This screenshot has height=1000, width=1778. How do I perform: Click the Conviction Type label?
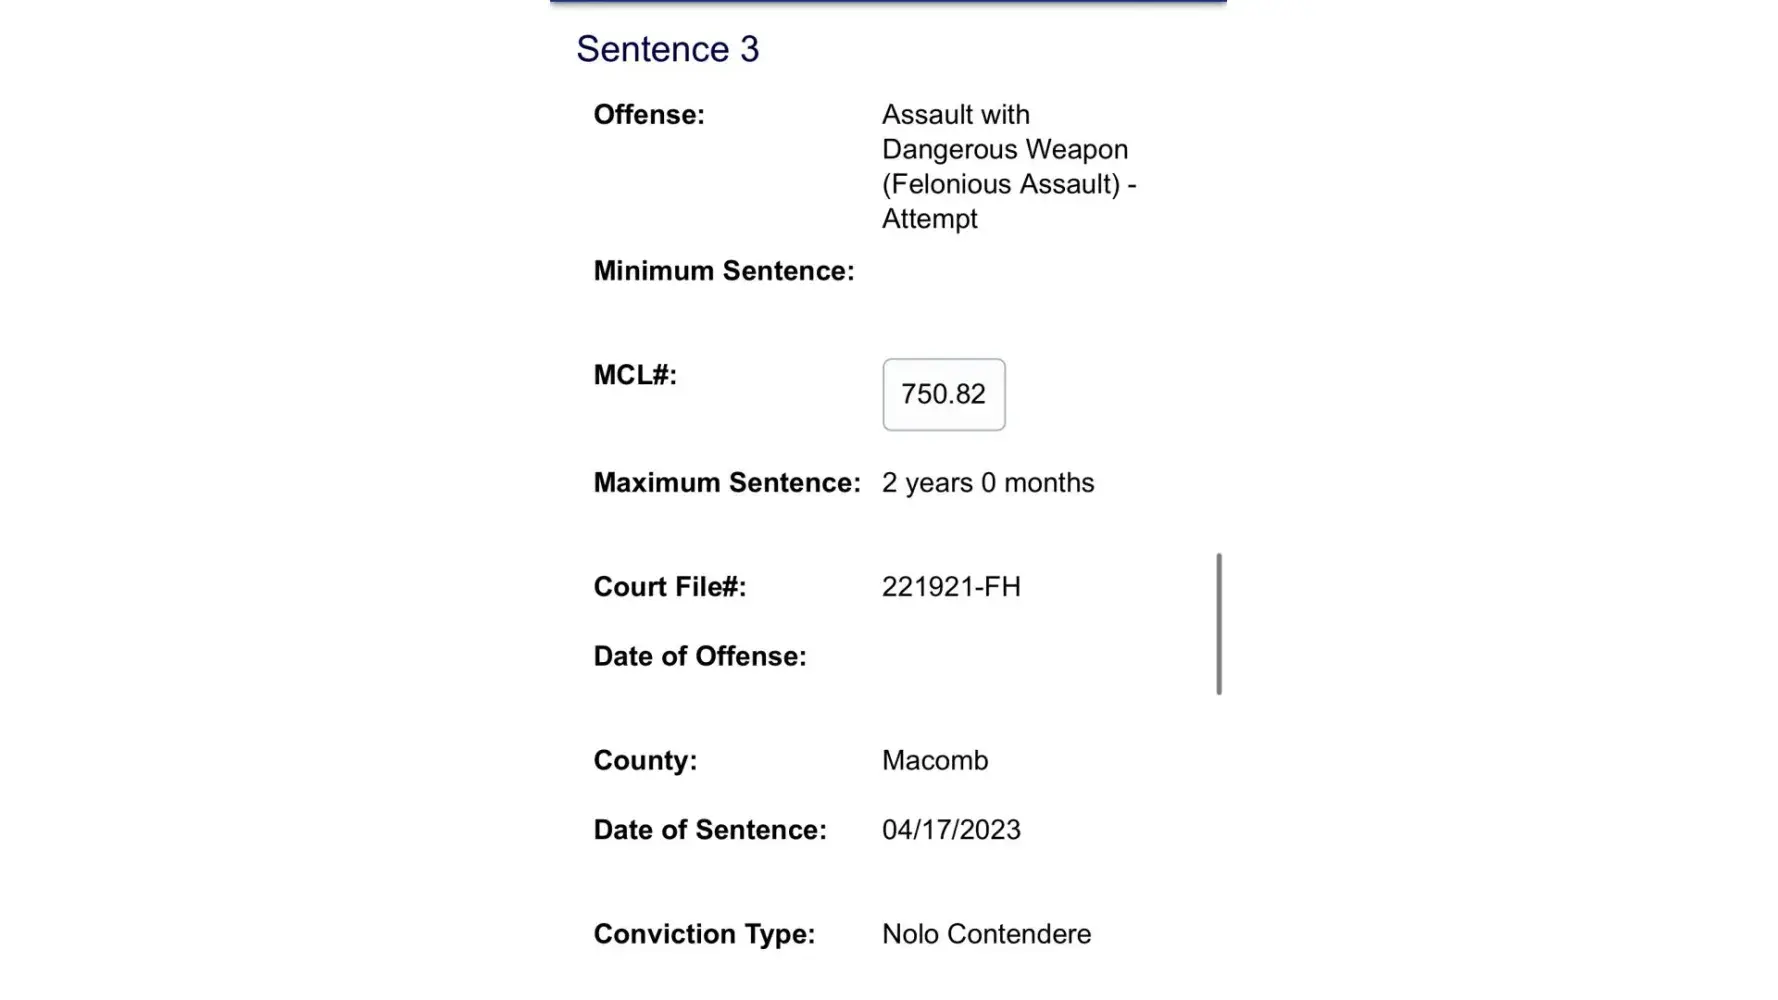704,934
